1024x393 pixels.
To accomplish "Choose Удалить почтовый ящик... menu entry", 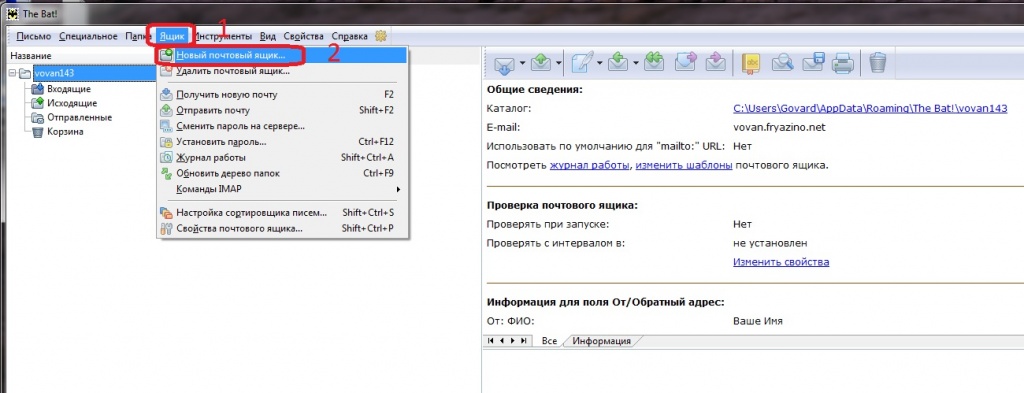I will [x=282, y=71].
